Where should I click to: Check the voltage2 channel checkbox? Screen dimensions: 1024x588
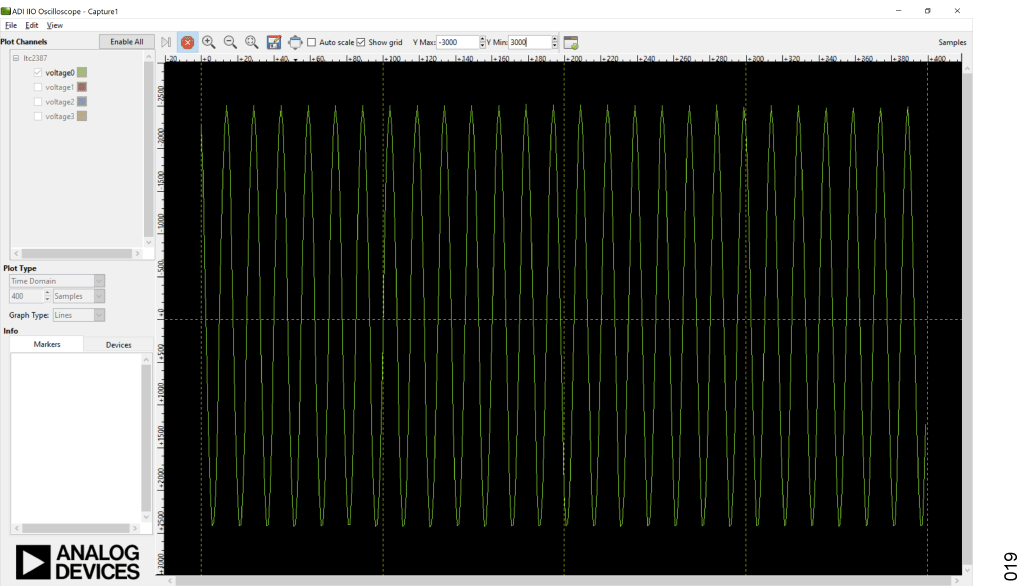[38, 102]
